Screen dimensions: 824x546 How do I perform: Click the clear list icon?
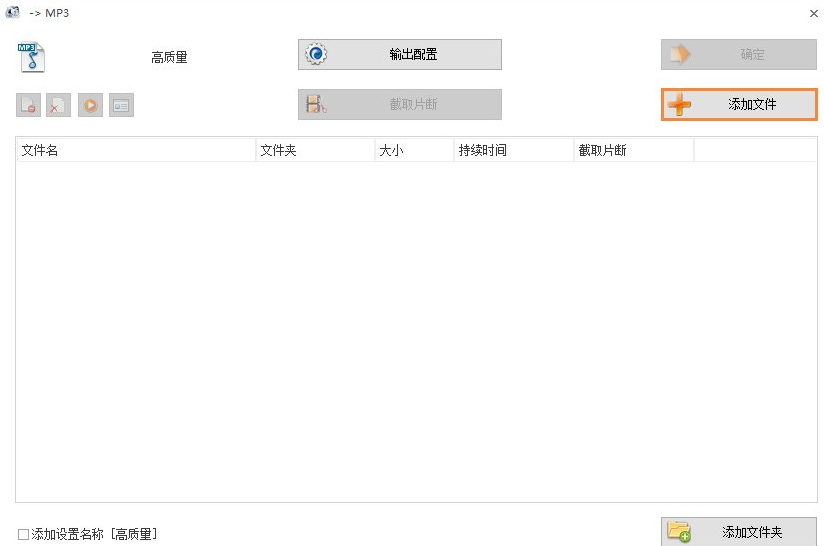tap(58, 105)
